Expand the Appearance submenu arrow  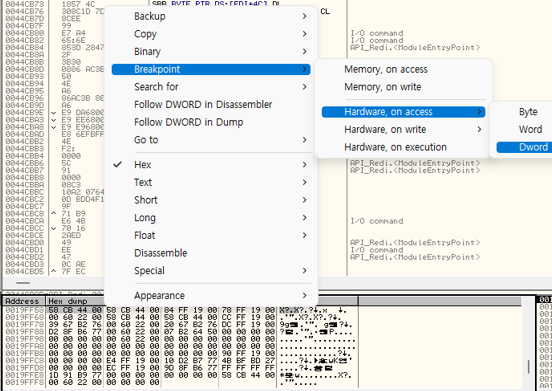pos(305,295)
